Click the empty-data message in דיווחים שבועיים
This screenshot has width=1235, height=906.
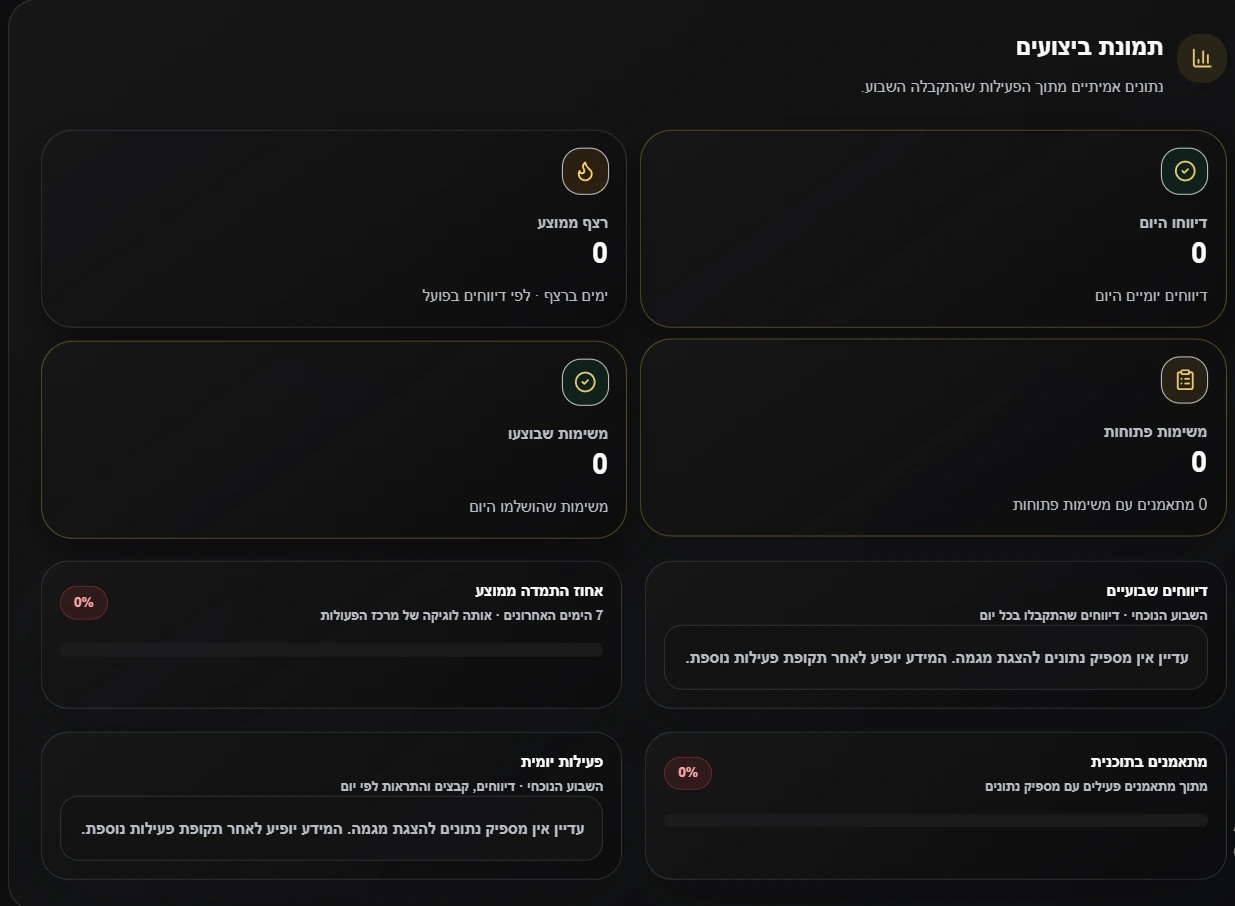936,657
